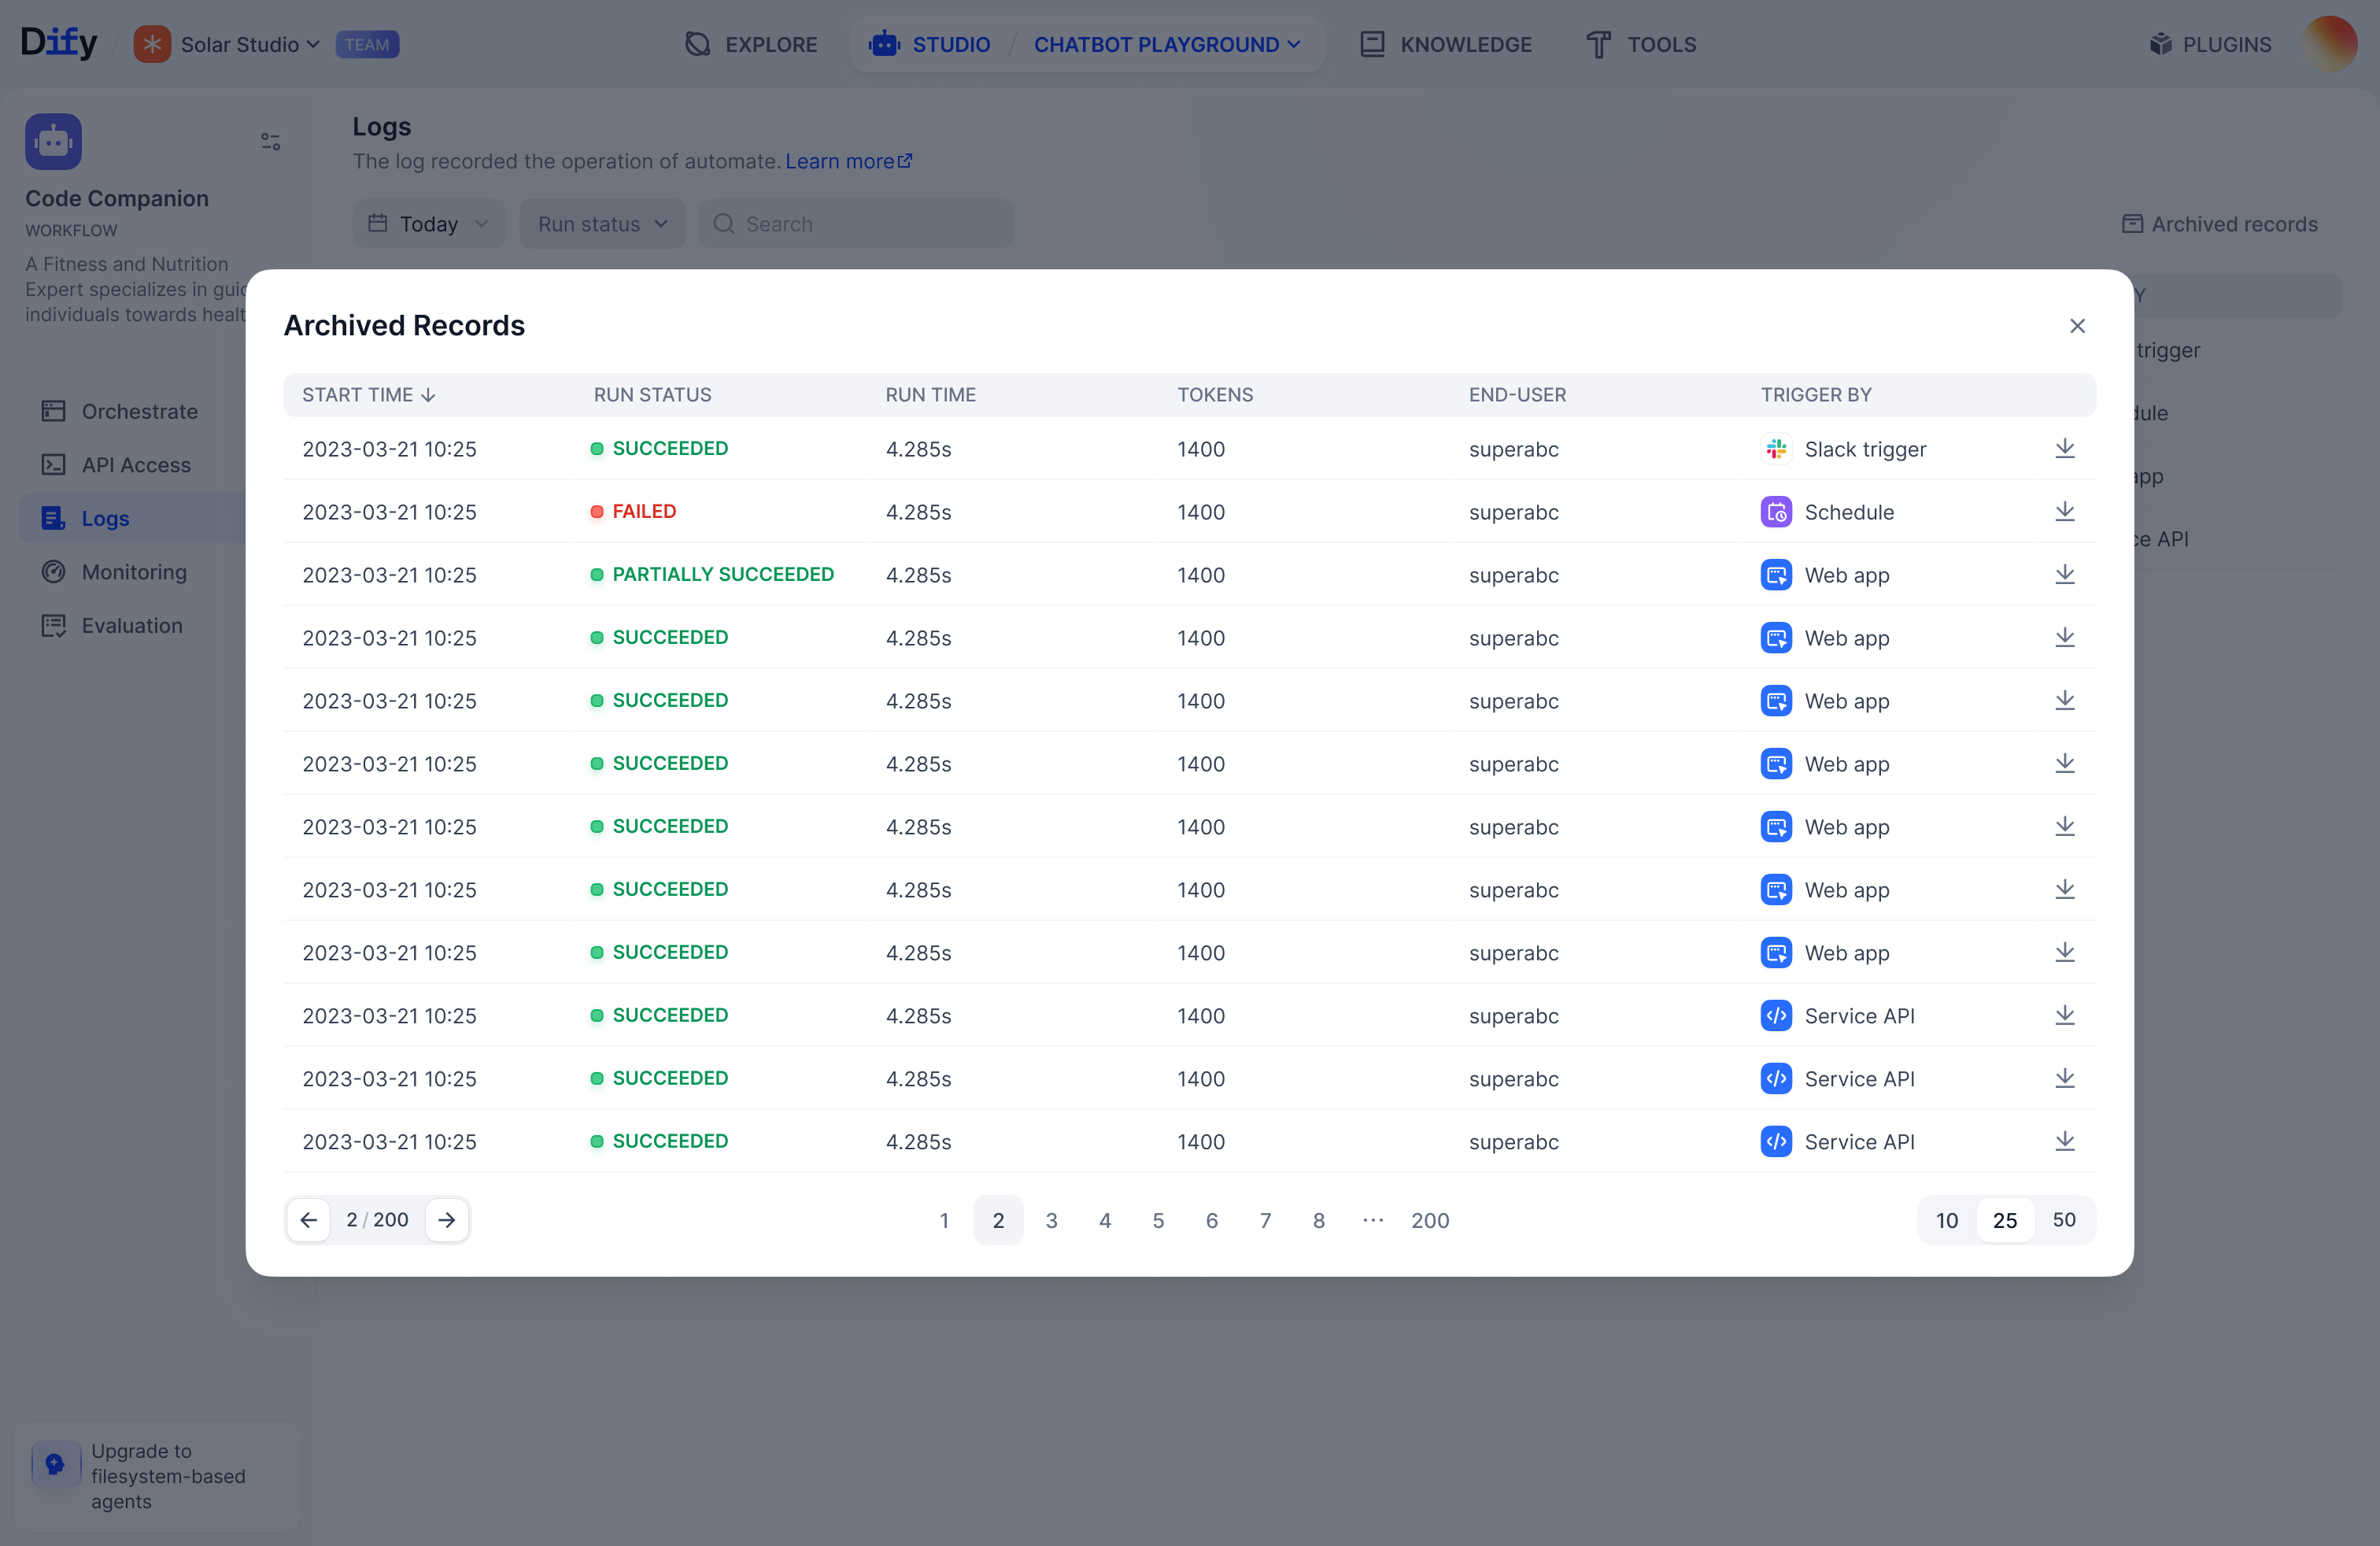Go to page 3
Viewport: 2380px width, 1546px height.
1051,1220
